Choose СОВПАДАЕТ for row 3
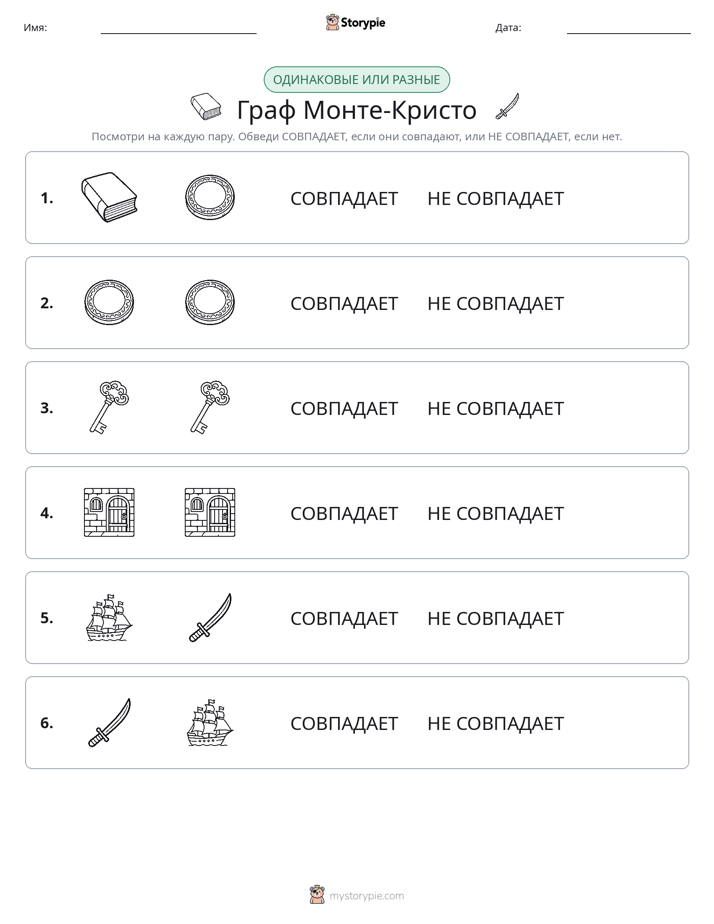 click(344, 408)
